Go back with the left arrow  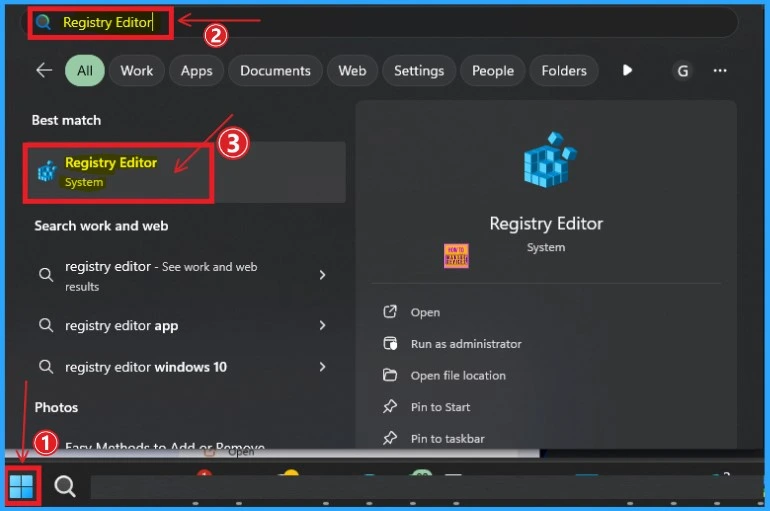[x=44, y=71]
